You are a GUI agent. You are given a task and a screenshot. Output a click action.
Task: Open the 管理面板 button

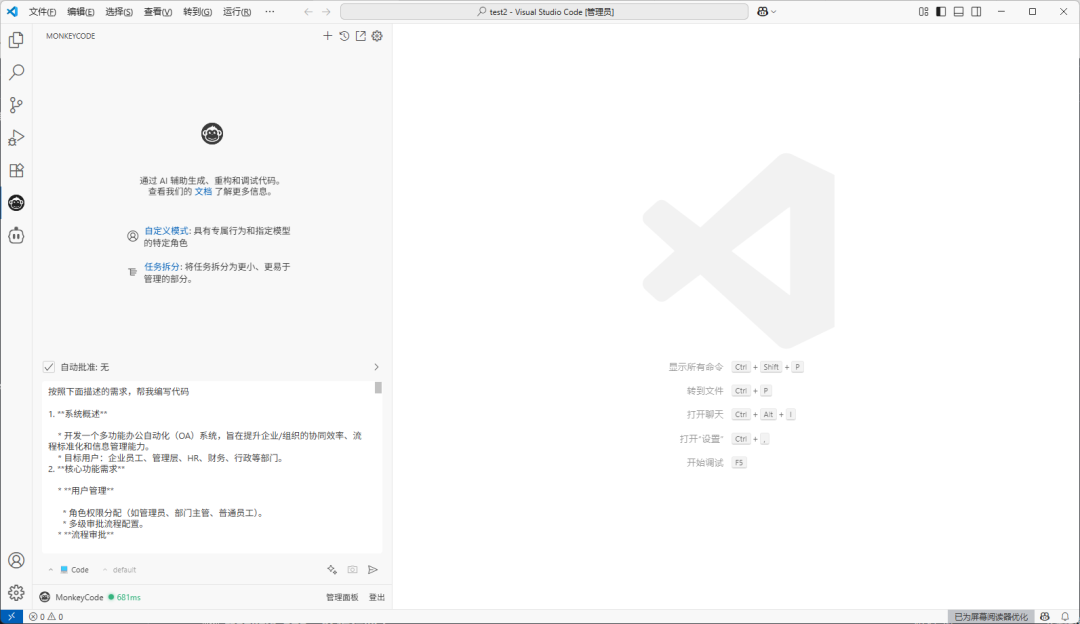click(342, 597)
